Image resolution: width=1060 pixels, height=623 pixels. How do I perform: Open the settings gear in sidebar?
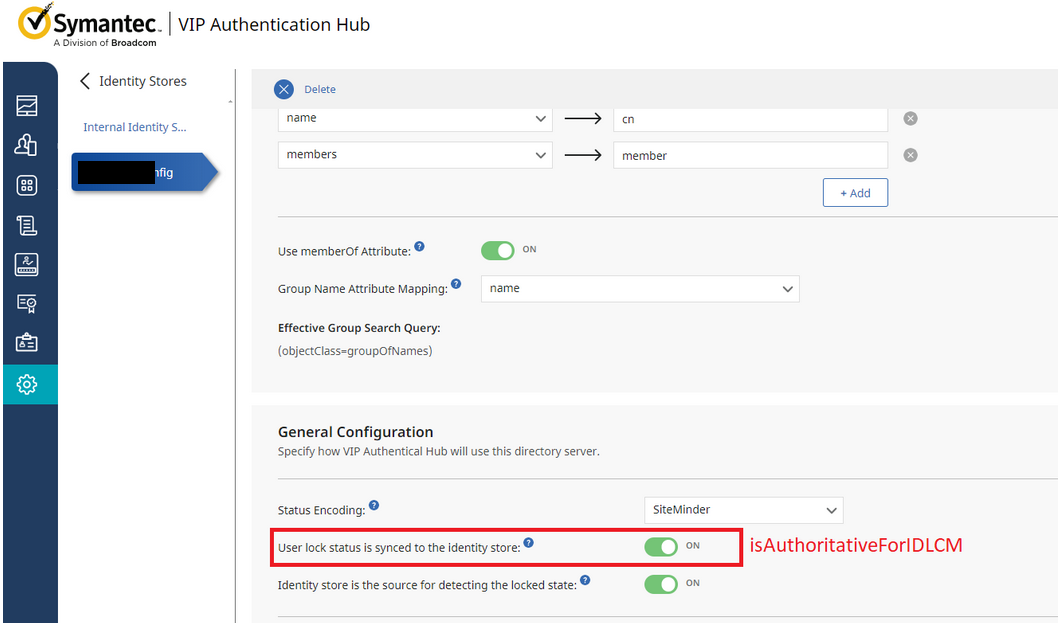[x=27, y=384]
